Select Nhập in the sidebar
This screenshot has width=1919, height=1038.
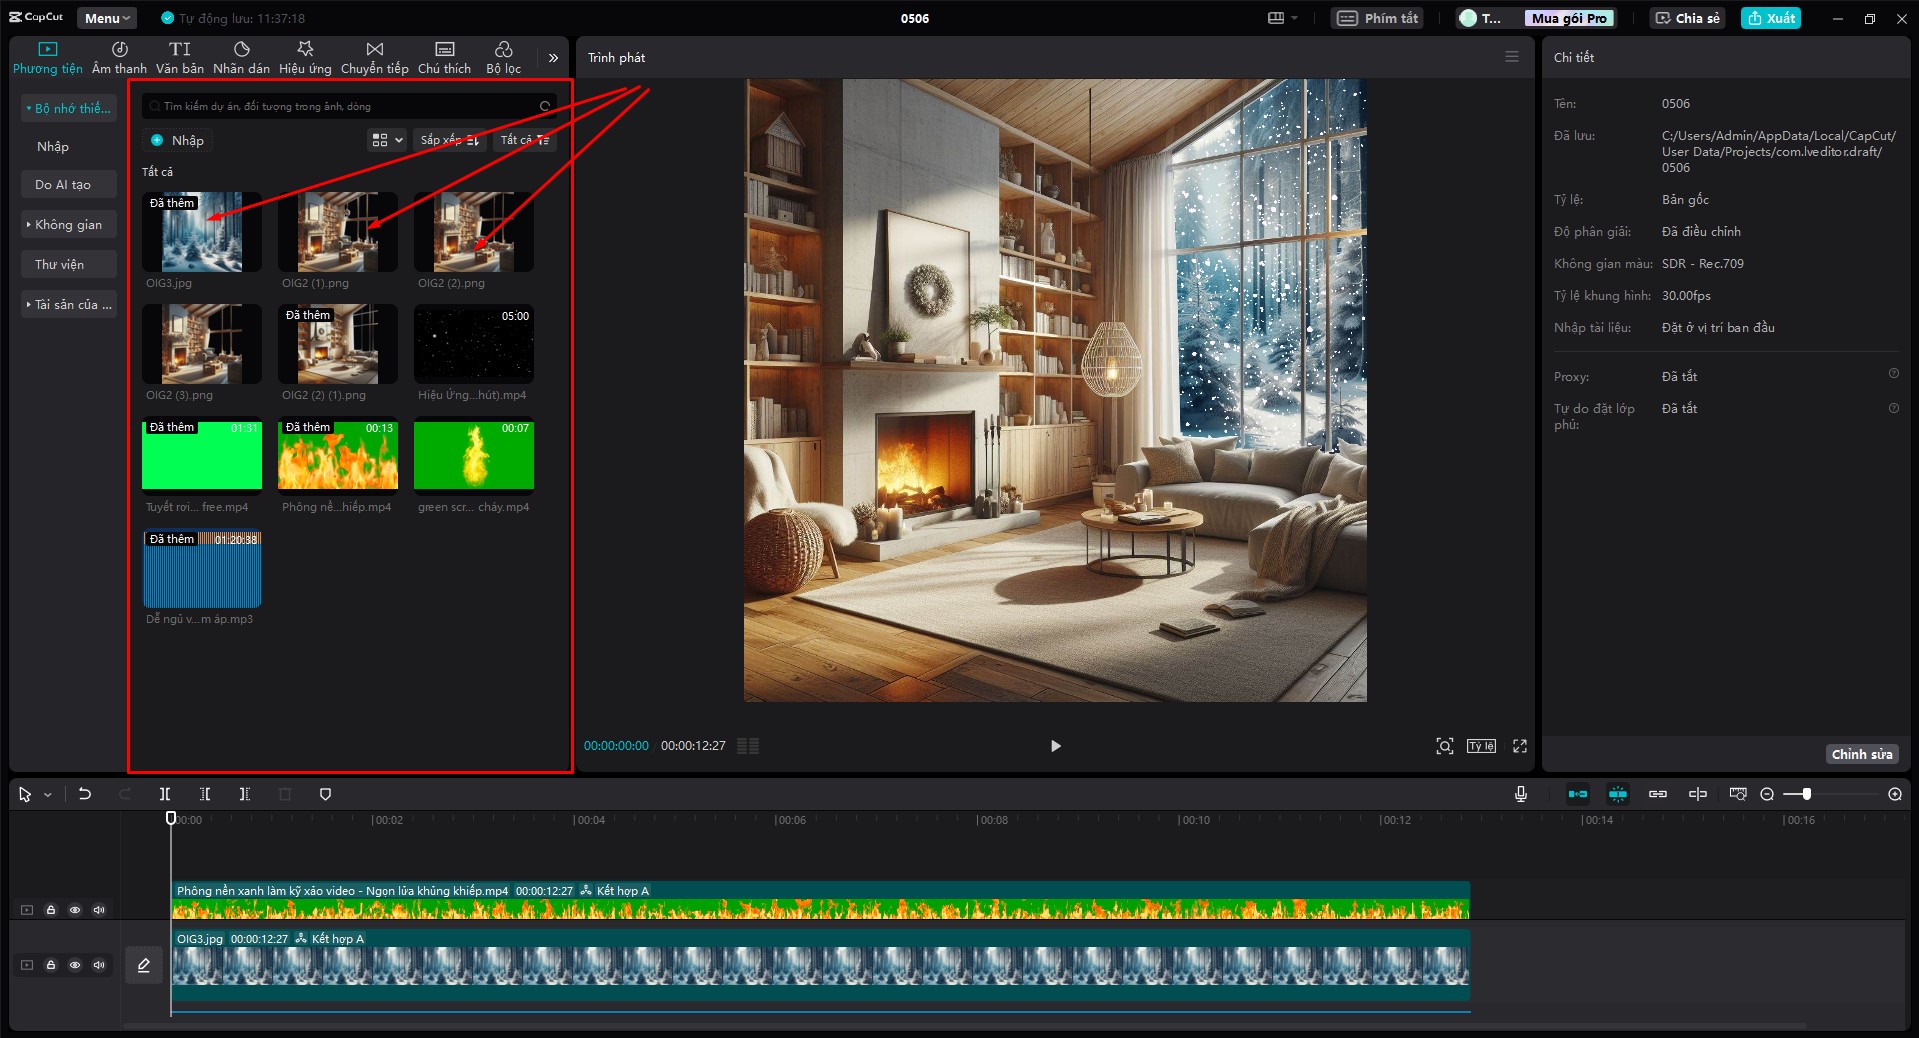pyautogui.click(x=53, y=146)
